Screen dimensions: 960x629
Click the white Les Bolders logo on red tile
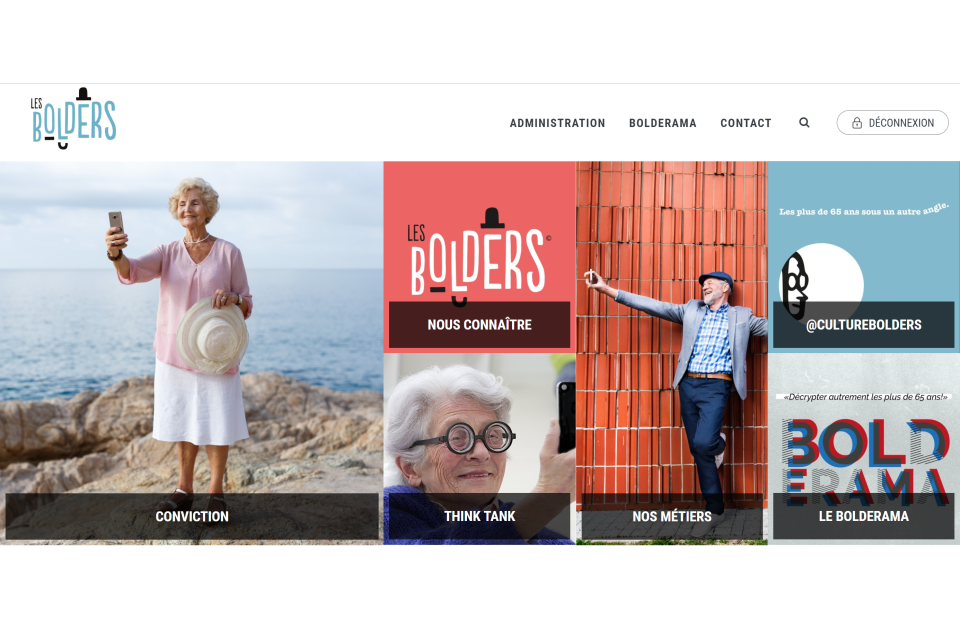[479, 256]
